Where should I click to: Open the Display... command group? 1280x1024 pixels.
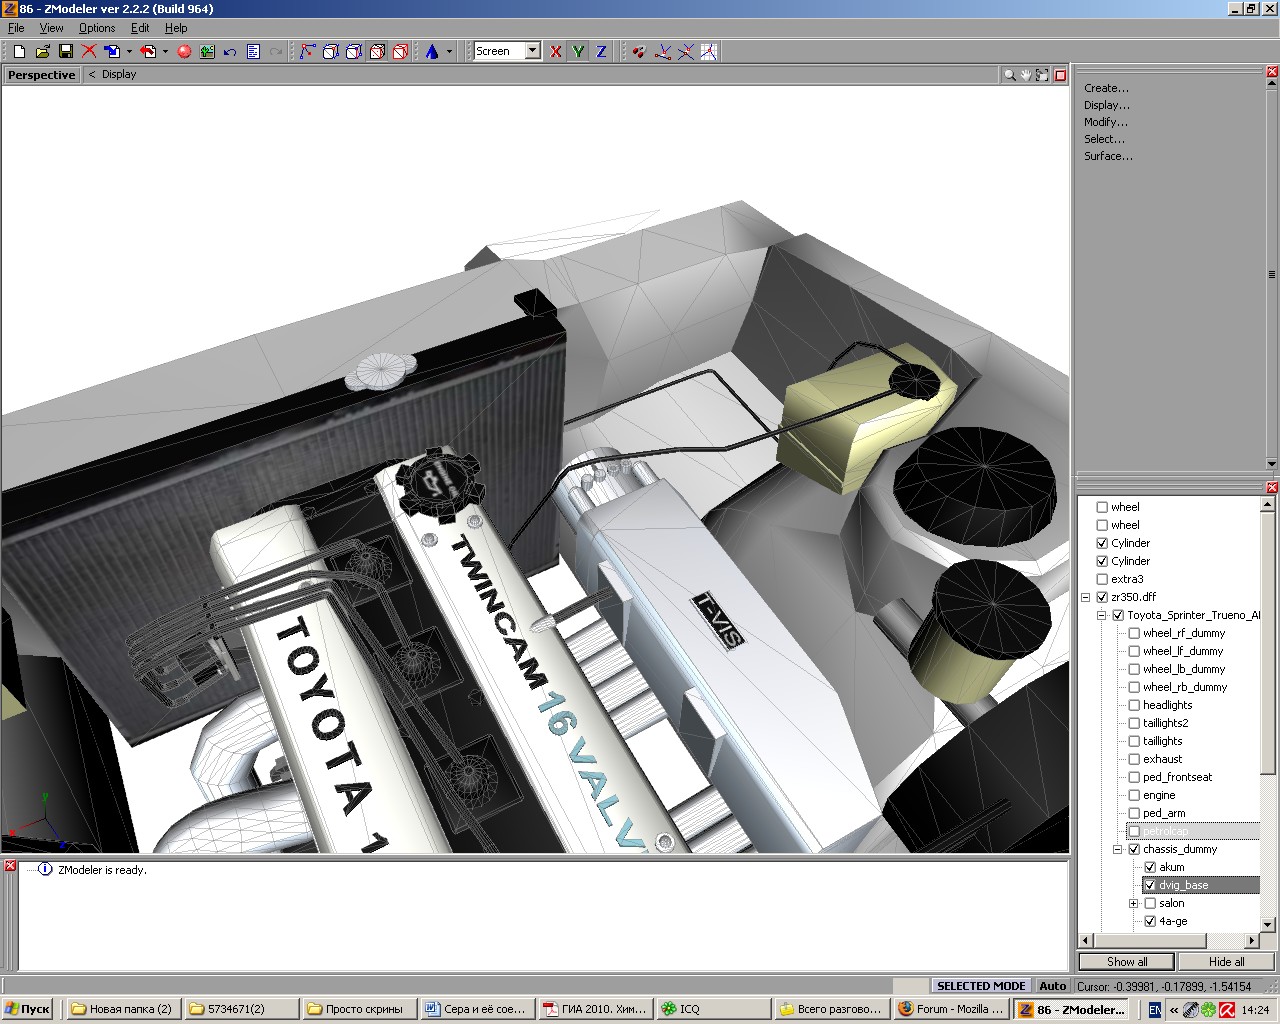click(x=1107, y=105)
